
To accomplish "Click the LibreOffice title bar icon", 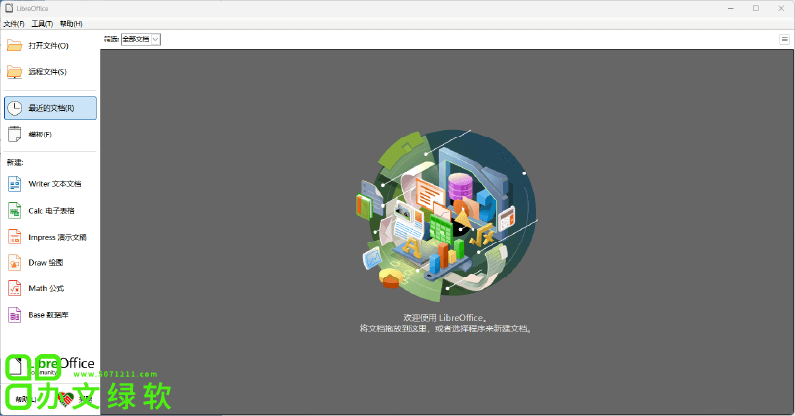I will [x=9, y=8].
